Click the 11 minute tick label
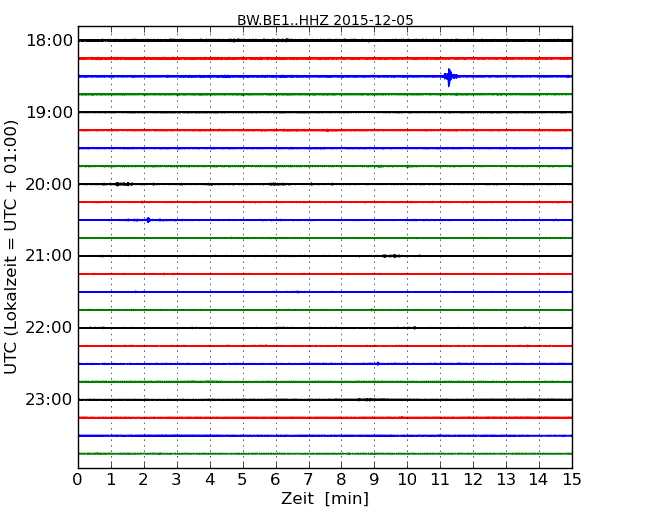Screen dimensions: 650x520 pyautogui.click(x=440, y=480)
